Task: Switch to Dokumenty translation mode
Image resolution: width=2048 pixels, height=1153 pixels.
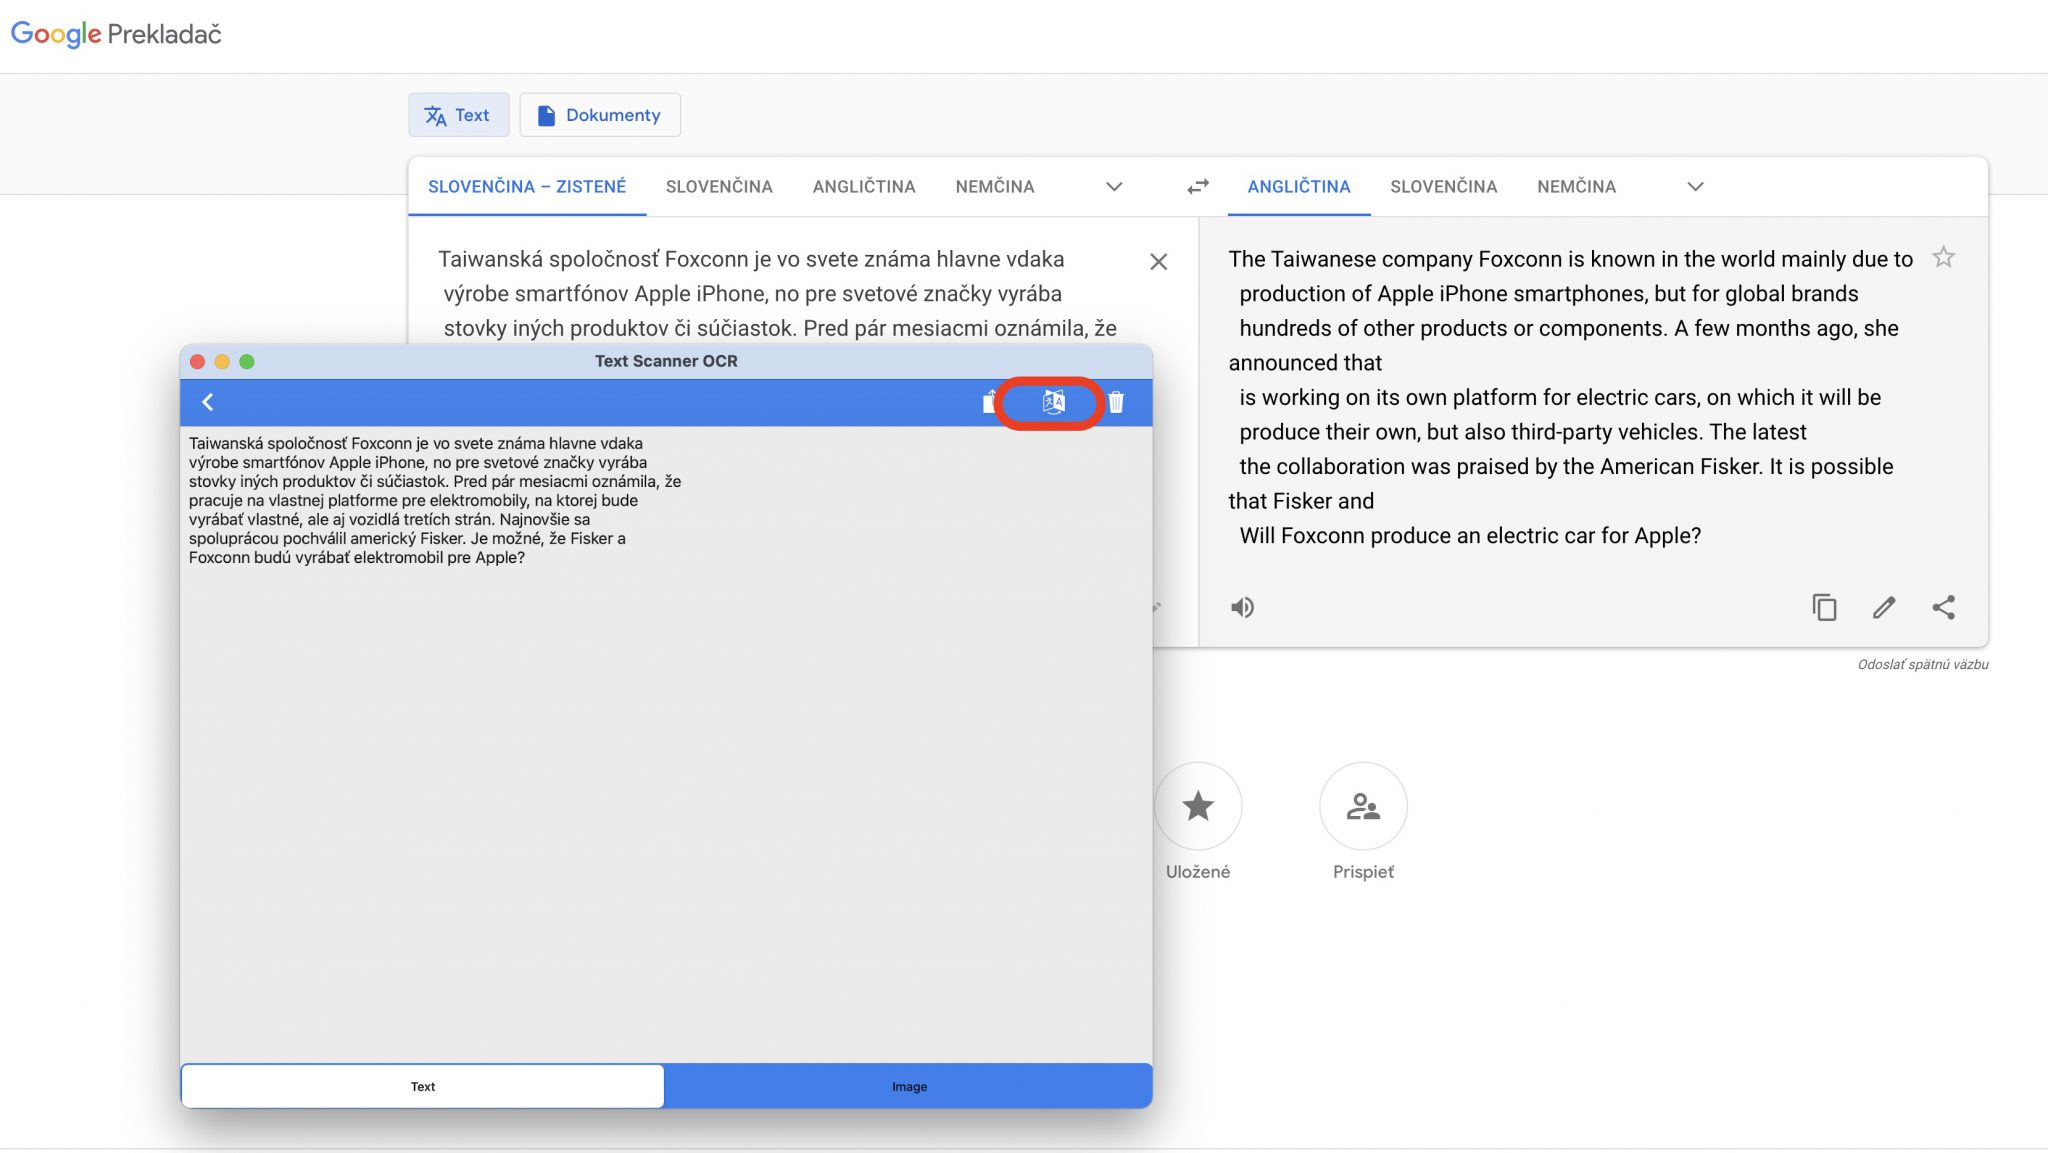Action: point(600,115)
